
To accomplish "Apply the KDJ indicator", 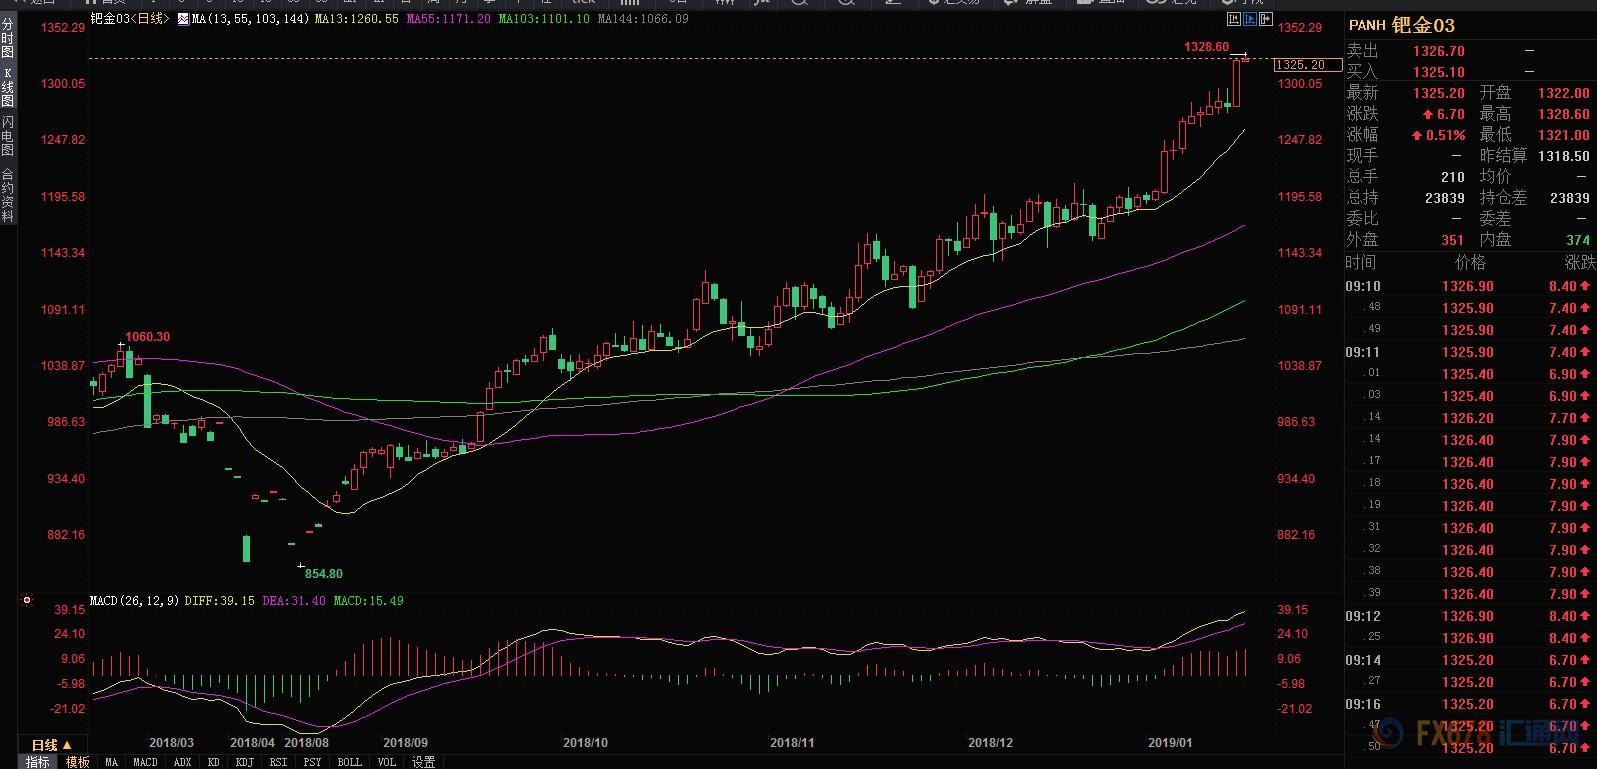I will point(244,762).
